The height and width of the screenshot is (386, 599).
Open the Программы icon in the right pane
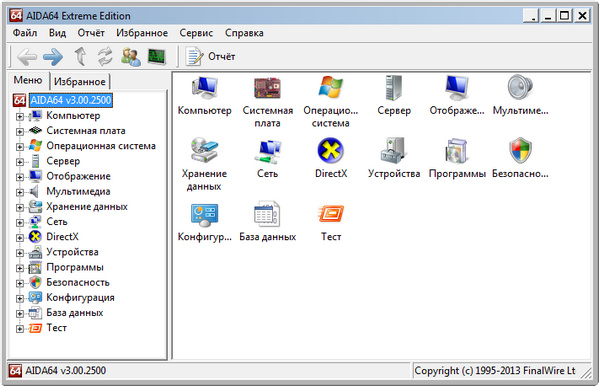(457, 151)
